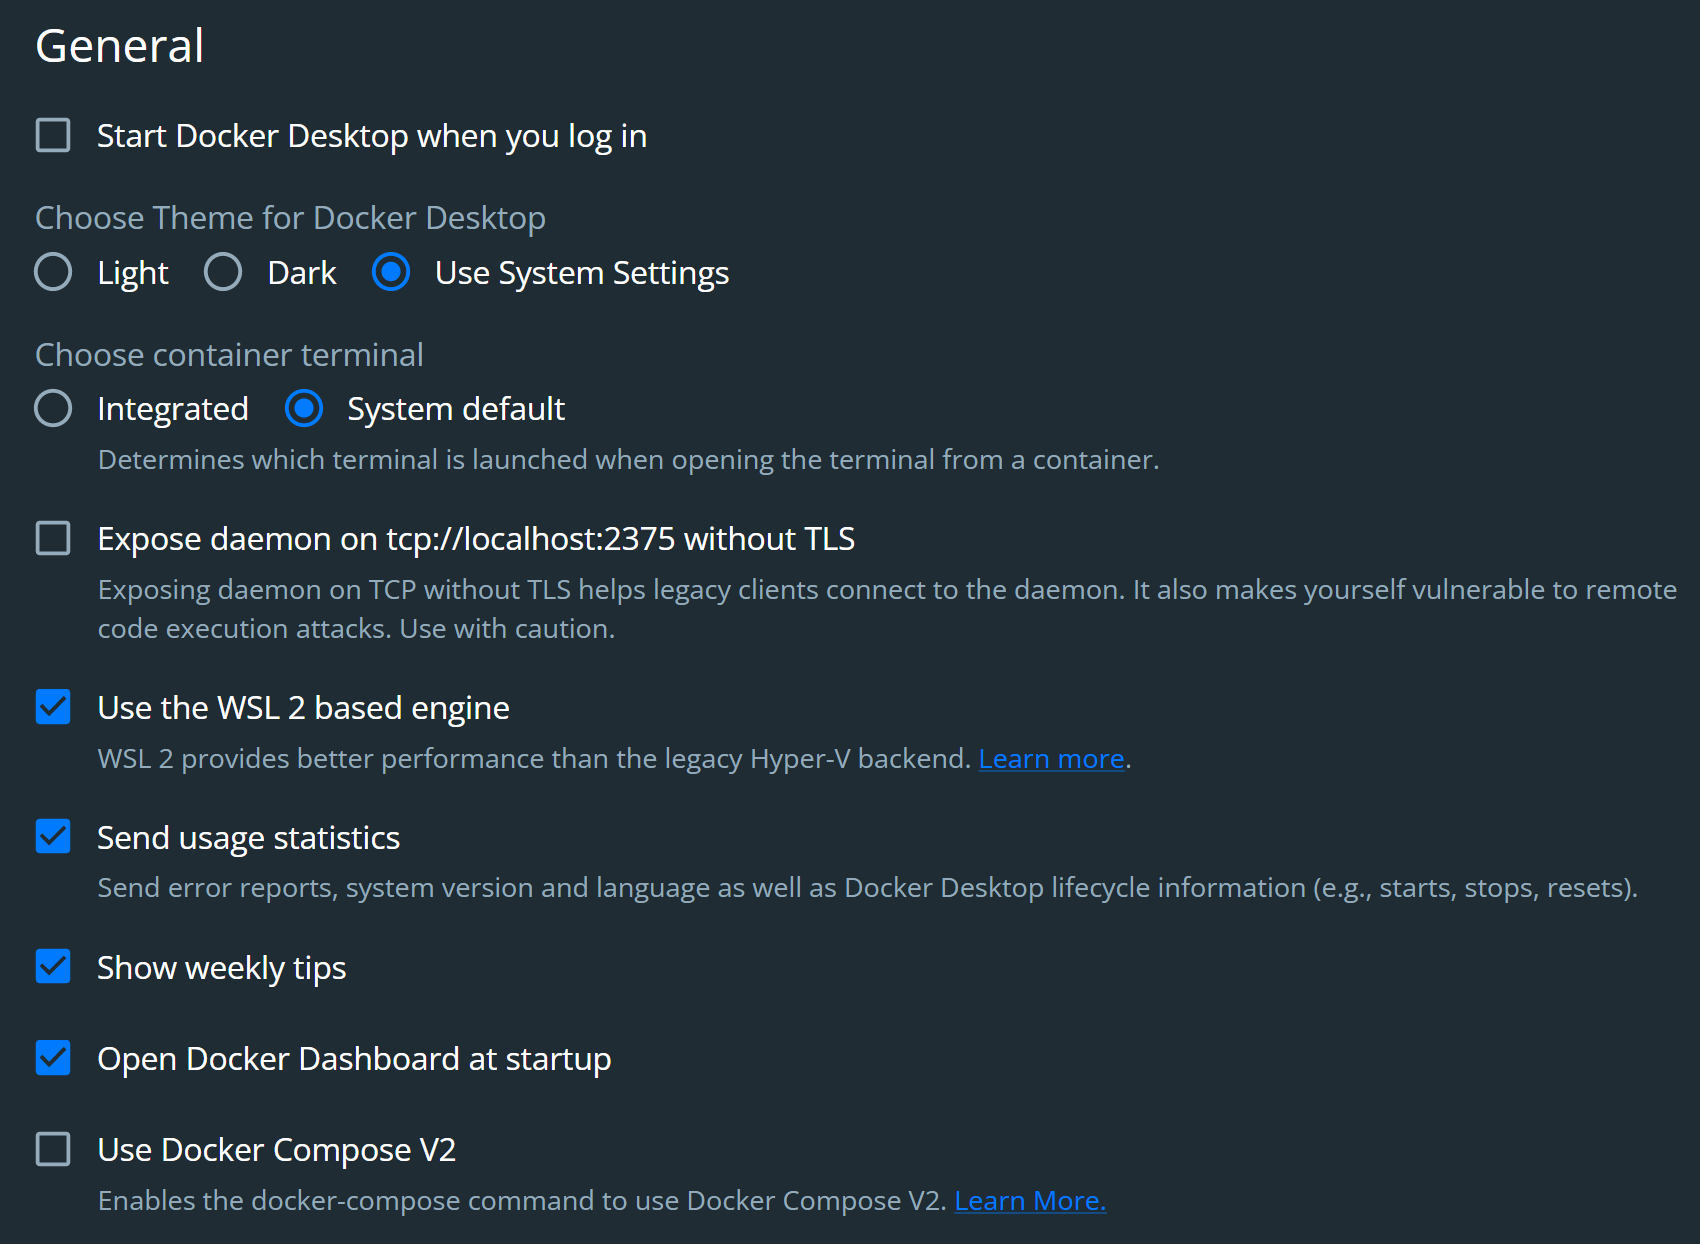This screenshot has width=1700, height=1244.
Task: Uncheck Send usage statistics
Action: (x=53, y=837)
